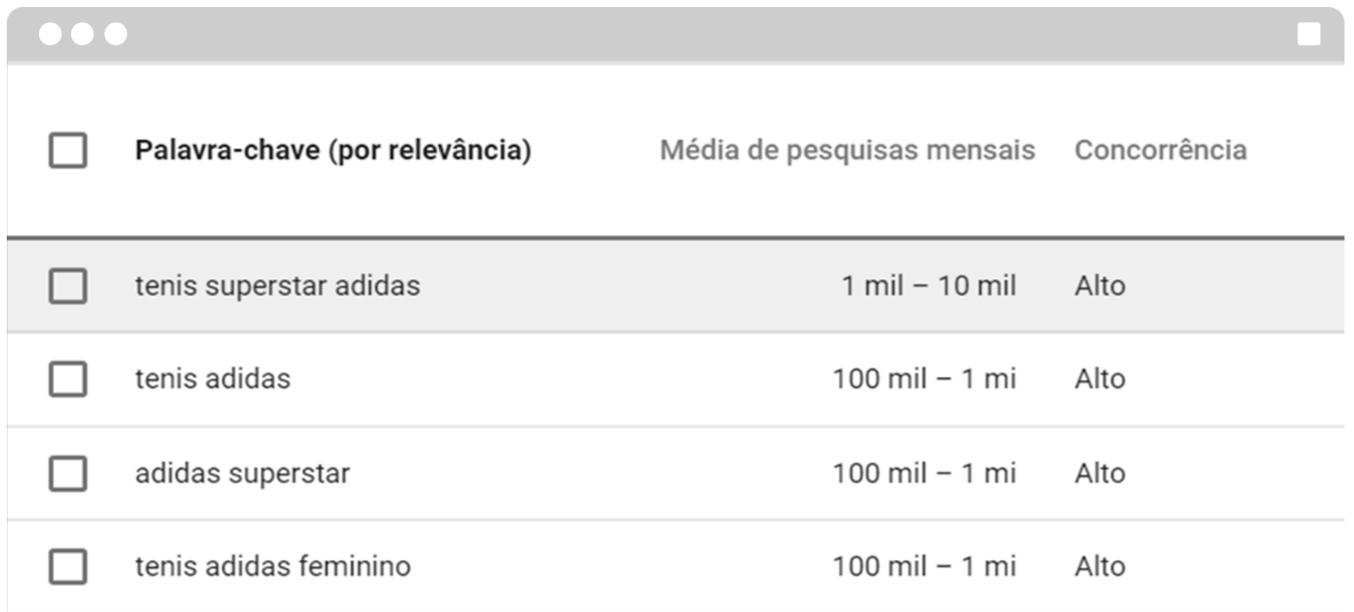Click the white square icon in title bar
This screenshot has width=1354, height=612.
[x=1308, y=35]
